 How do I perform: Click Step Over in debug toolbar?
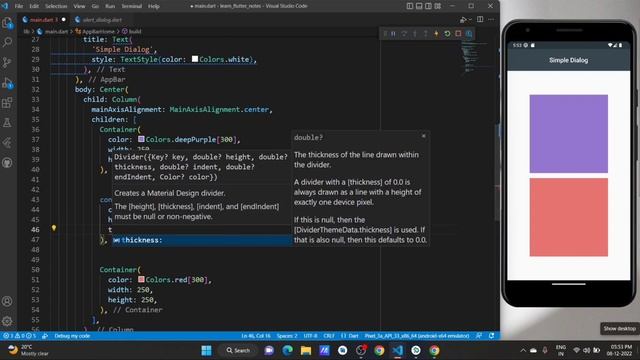404,34
